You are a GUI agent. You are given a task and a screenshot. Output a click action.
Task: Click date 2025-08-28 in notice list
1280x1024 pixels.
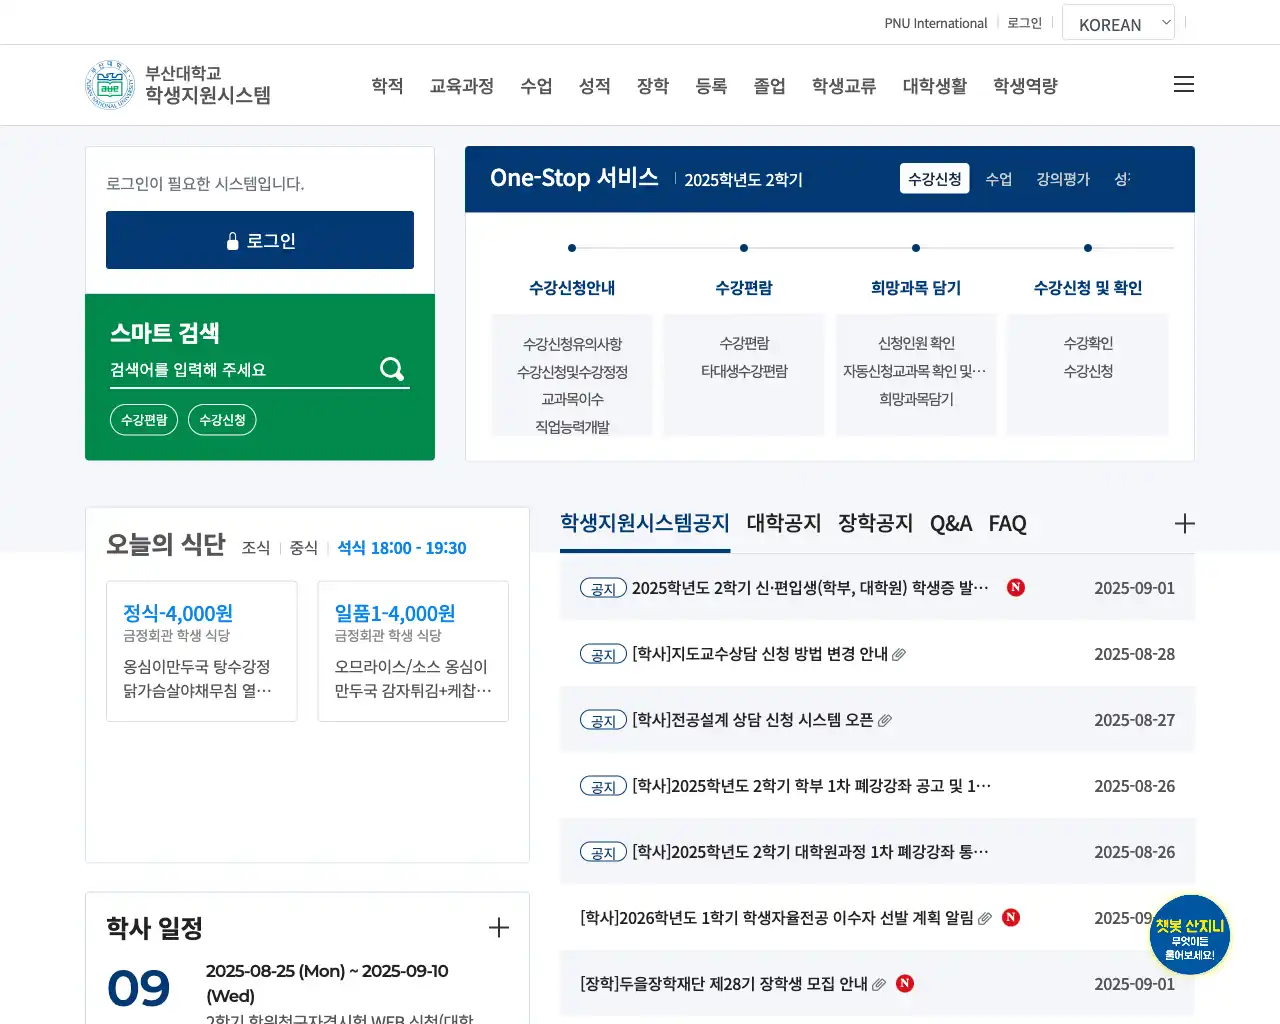(1134, 654)
